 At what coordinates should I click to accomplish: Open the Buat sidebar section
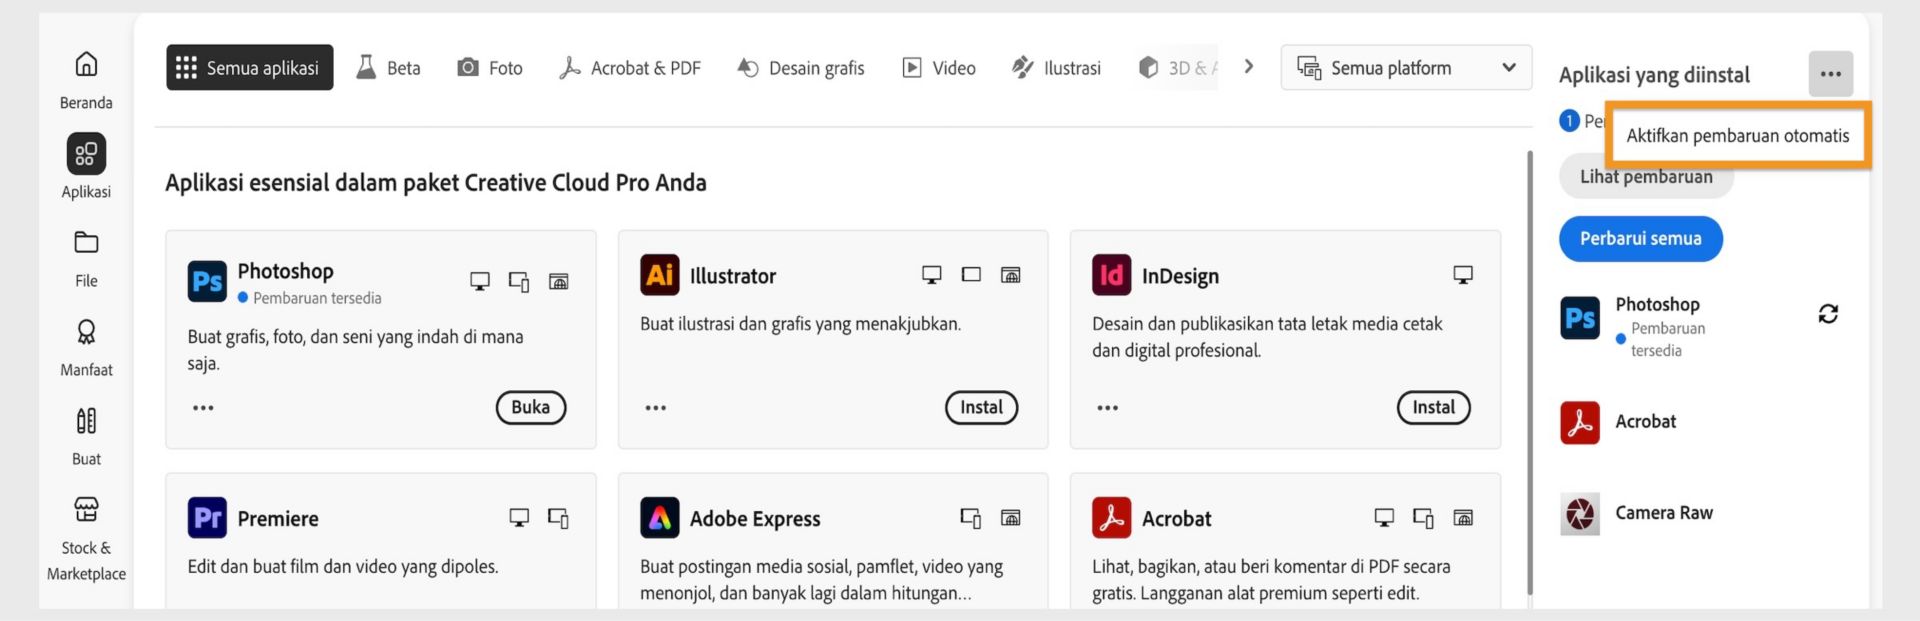coord(86,436)
